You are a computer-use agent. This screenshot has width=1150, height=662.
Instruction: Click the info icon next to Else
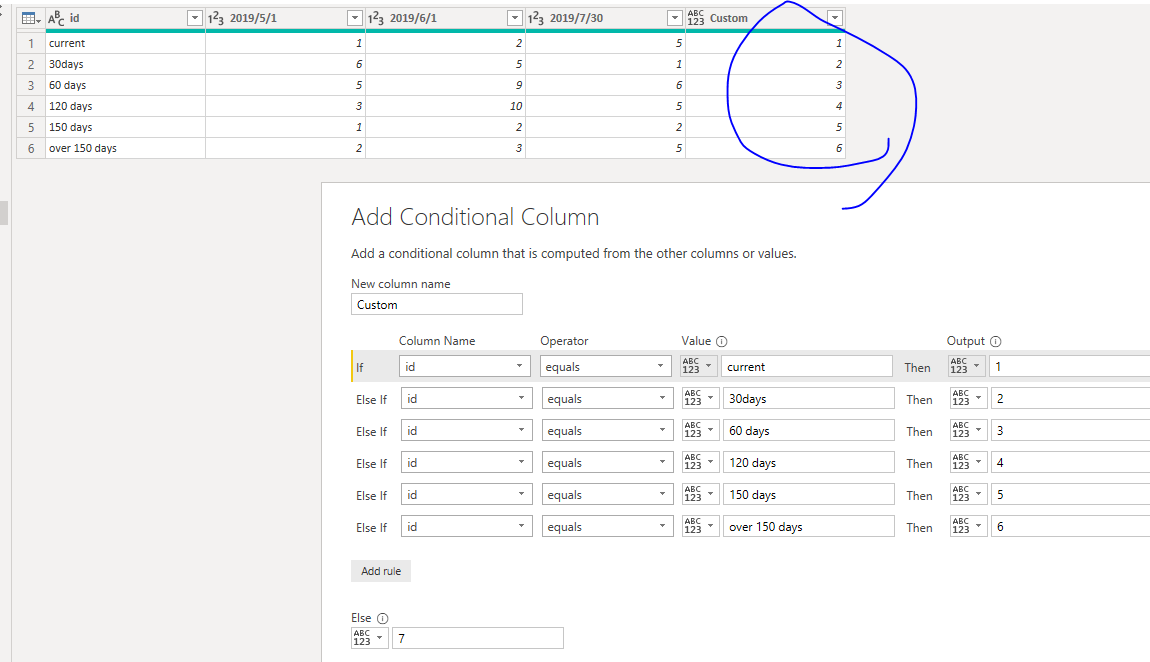pos(382,618)
